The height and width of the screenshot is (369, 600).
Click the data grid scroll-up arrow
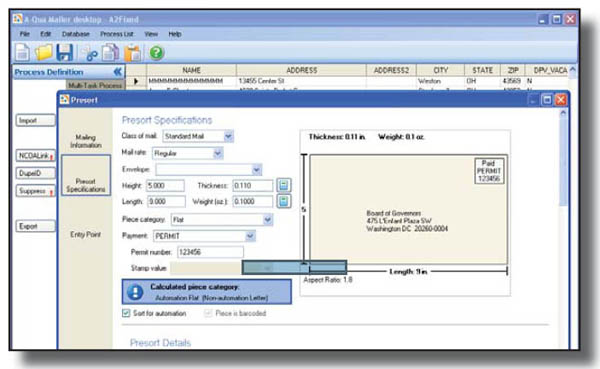click(572, 69)
